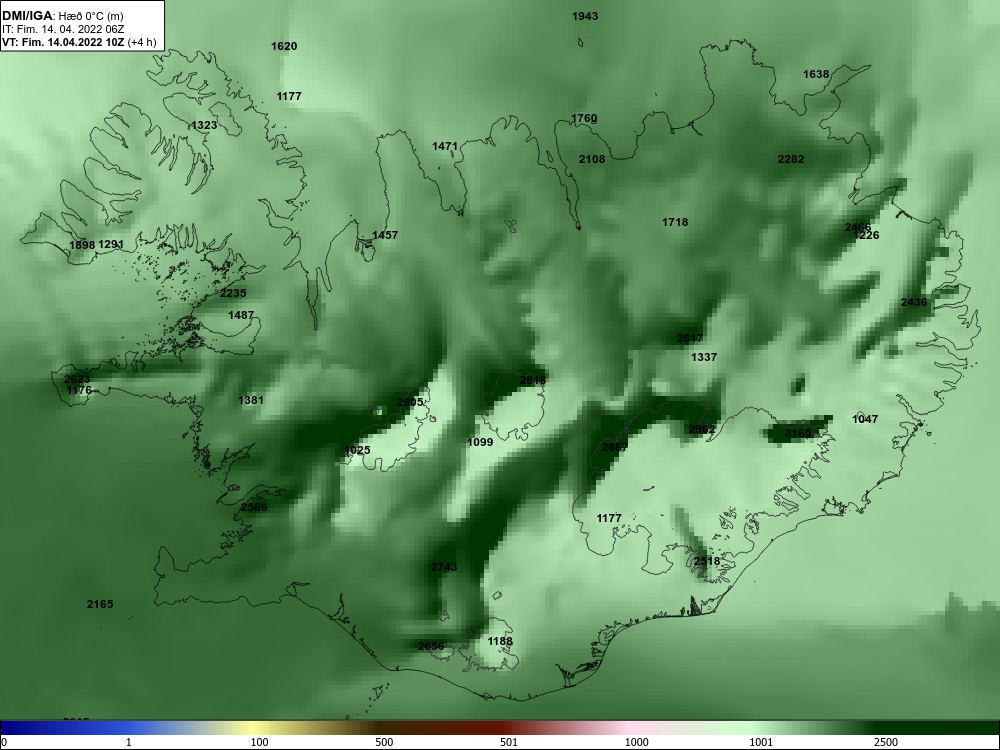Select the 1337 value
Viewport: 1000px width, 750px height.
[704, 357]
